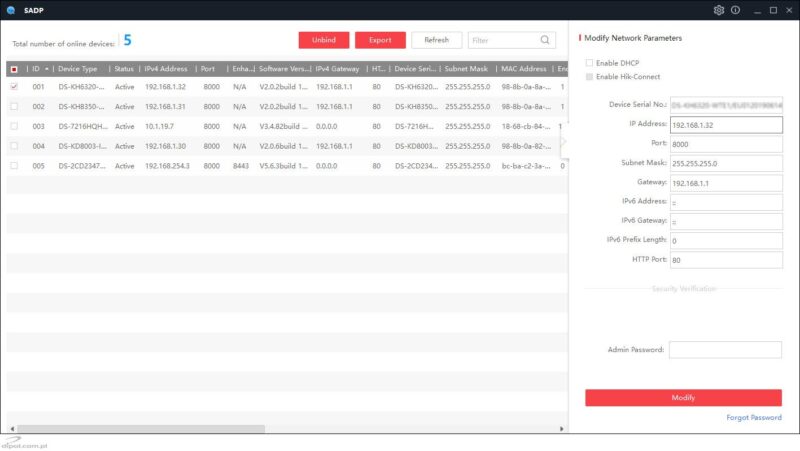This screenshot has width=800, height=451.
Task: Click the Device Serial No. field
Action: [x=726, y=105]
